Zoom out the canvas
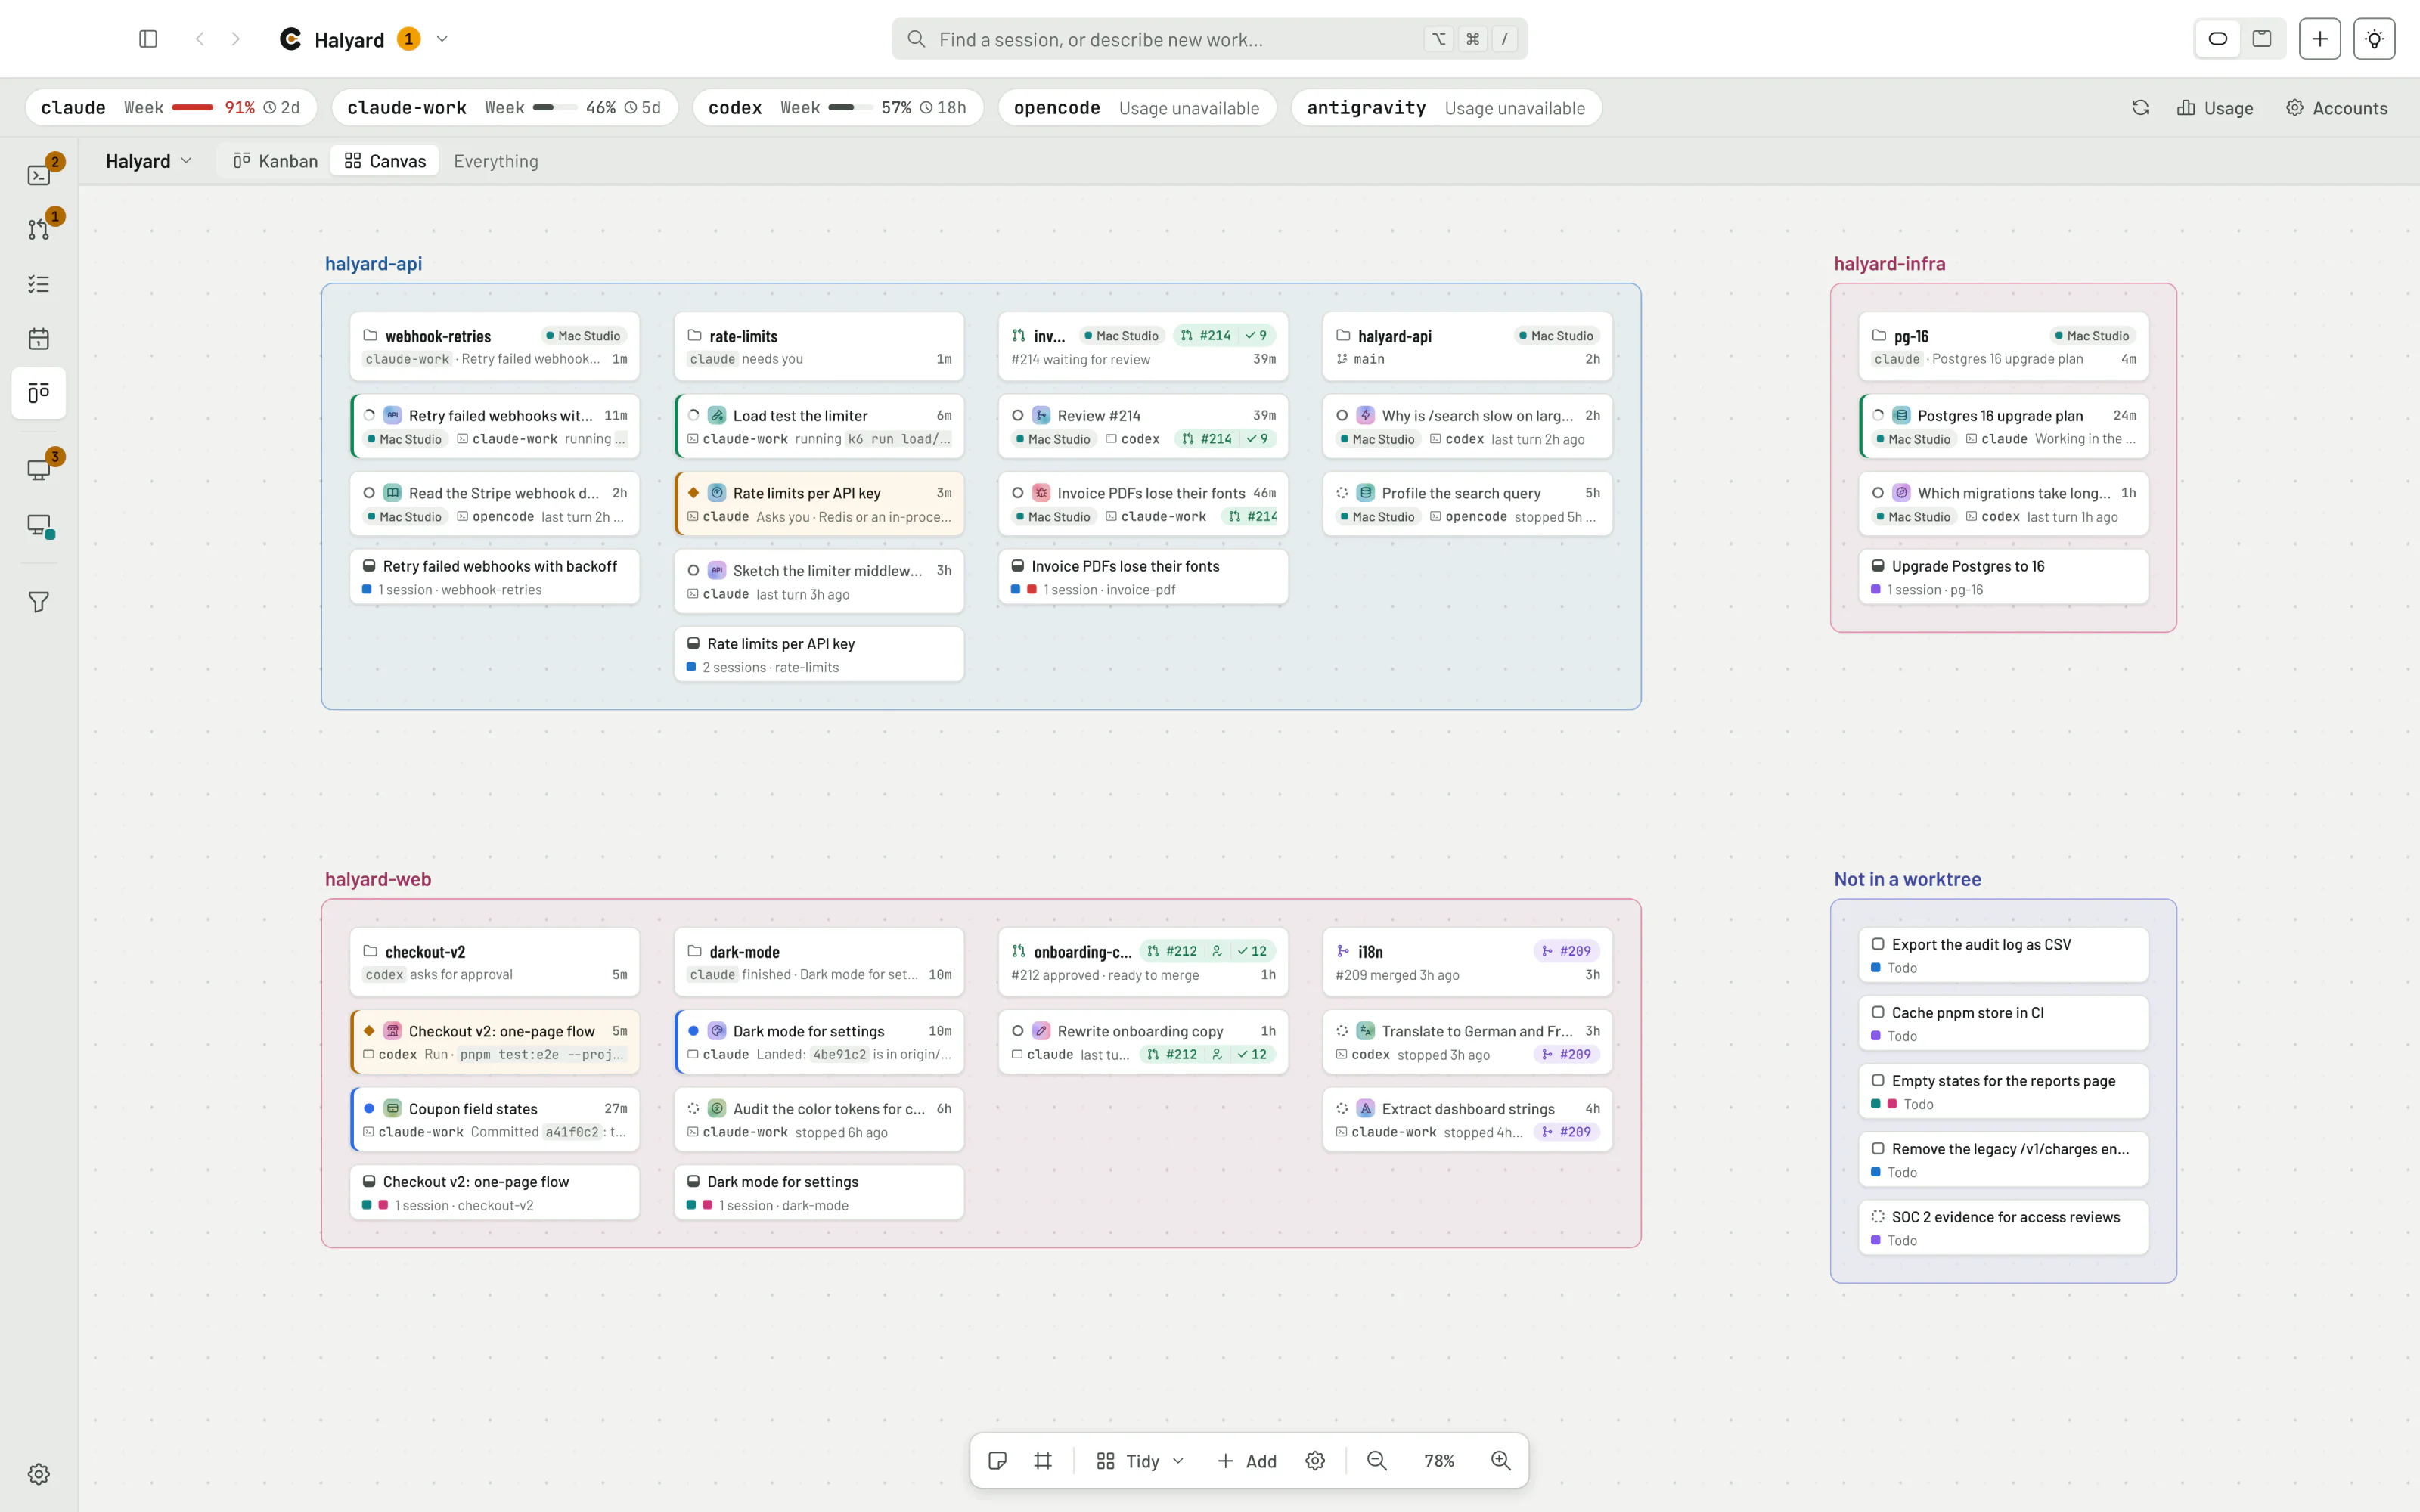 [x=1377, y=1461]
